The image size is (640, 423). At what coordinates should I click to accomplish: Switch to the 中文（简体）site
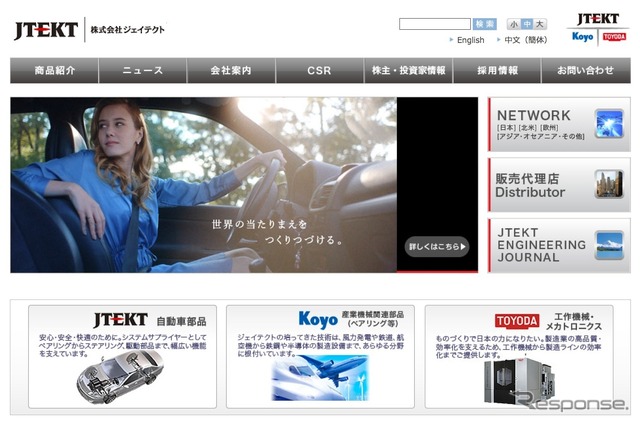pos(526,40)
